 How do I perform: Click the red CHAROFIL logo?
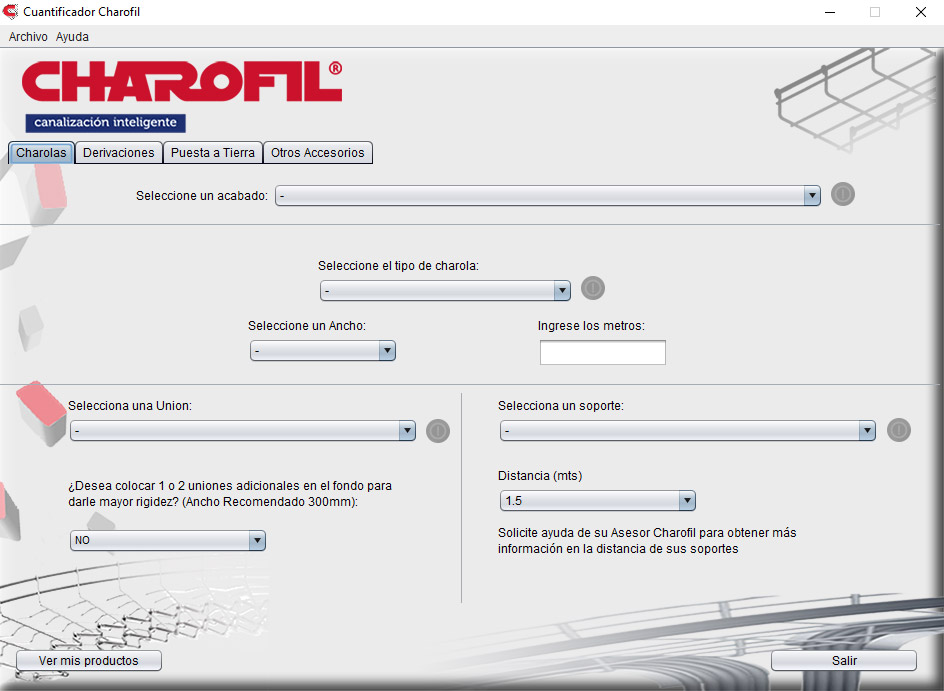coord(182,81)
